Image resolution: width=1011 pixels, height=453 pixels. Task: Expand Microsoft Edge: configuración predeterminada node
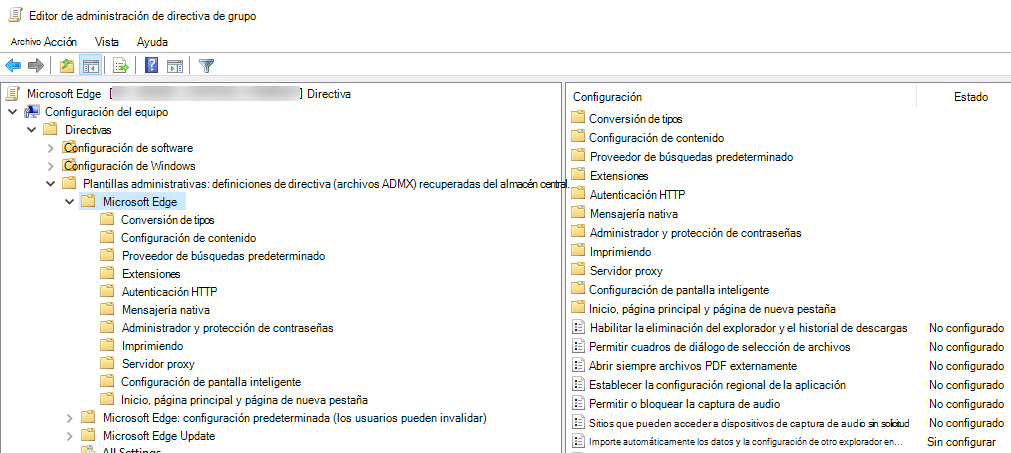click(70, 418)
